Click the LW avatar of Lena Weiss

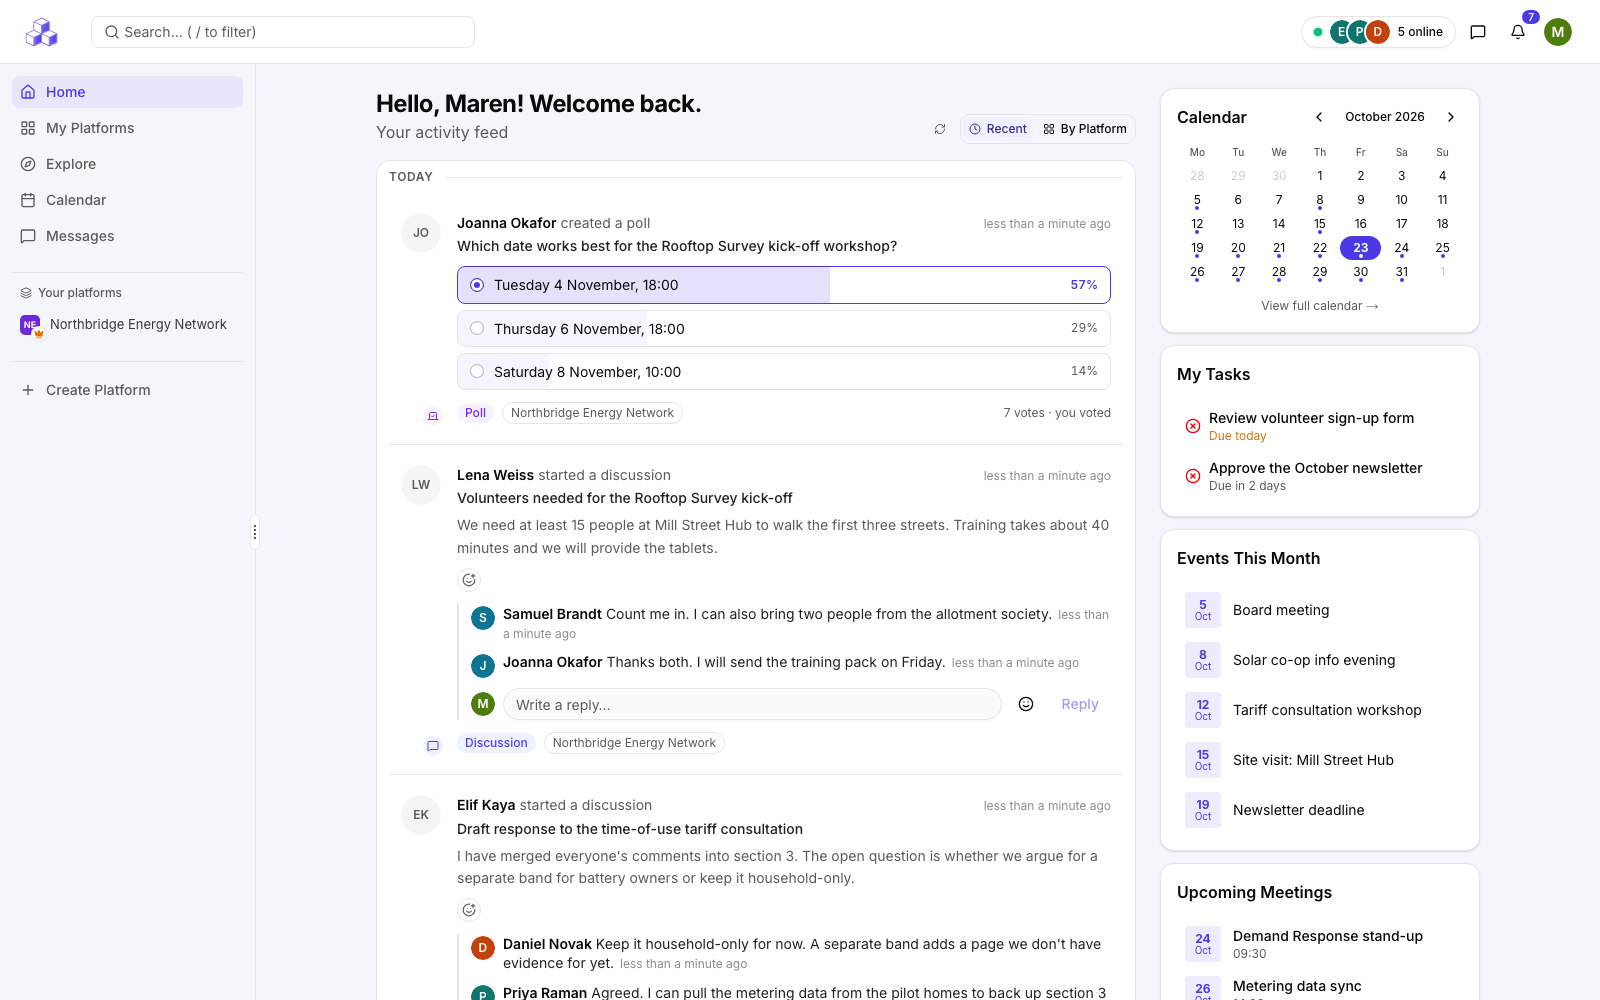(421, 485)
